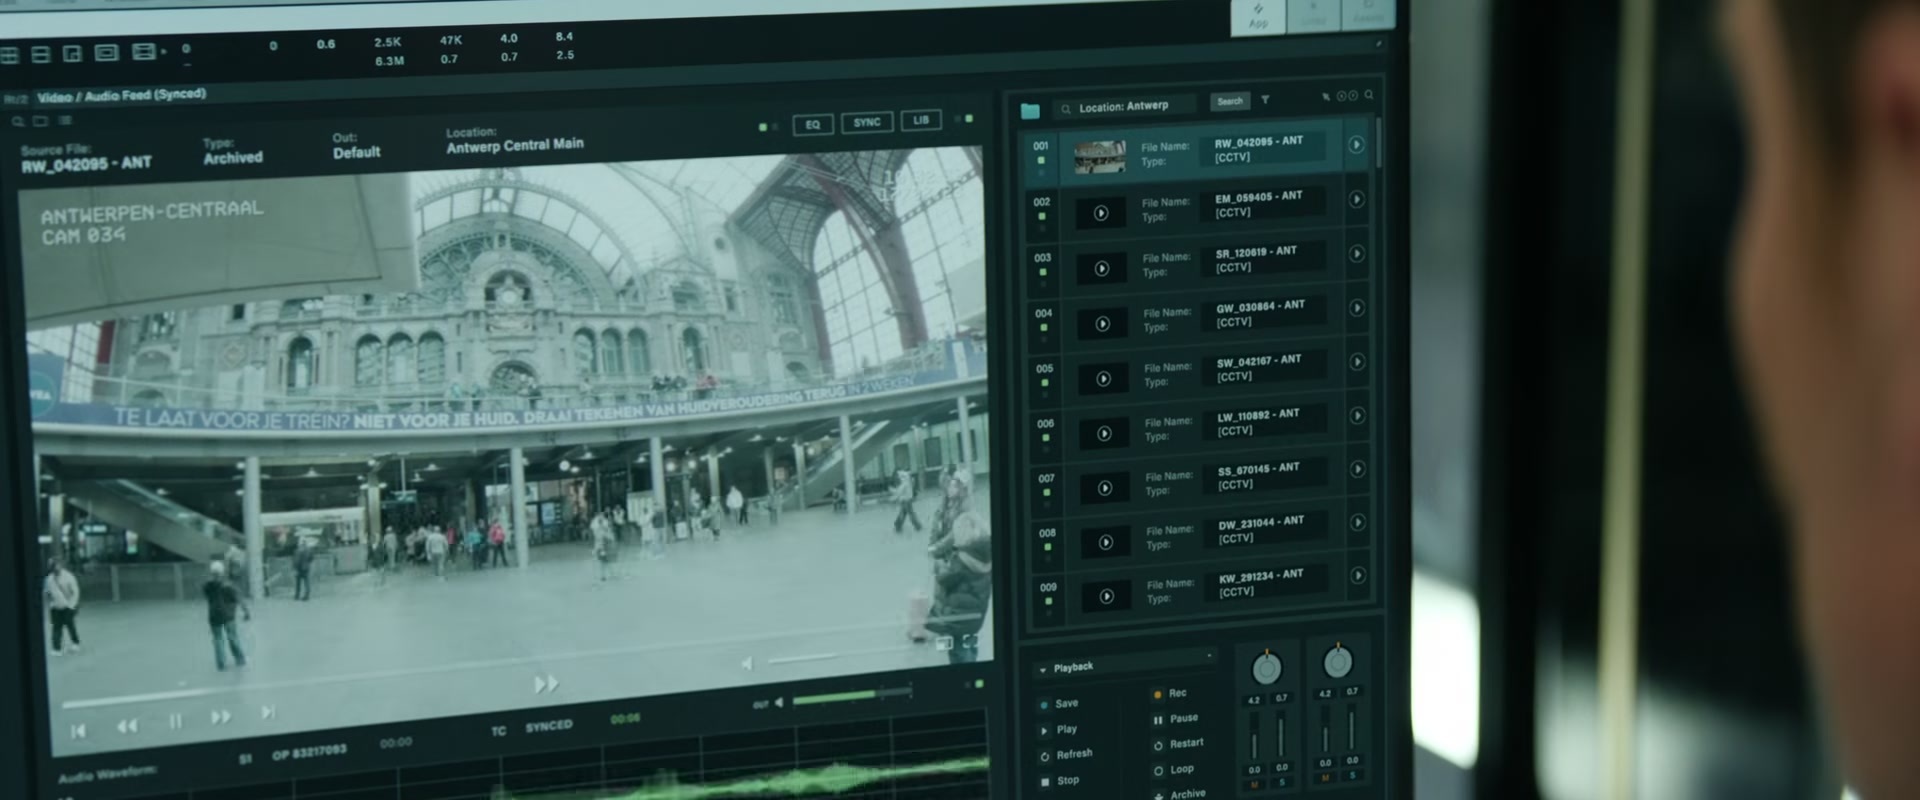Play the preview for file SW_042167 - ANT
This screenshot has width=1920, height=800.
[1103, 379]
